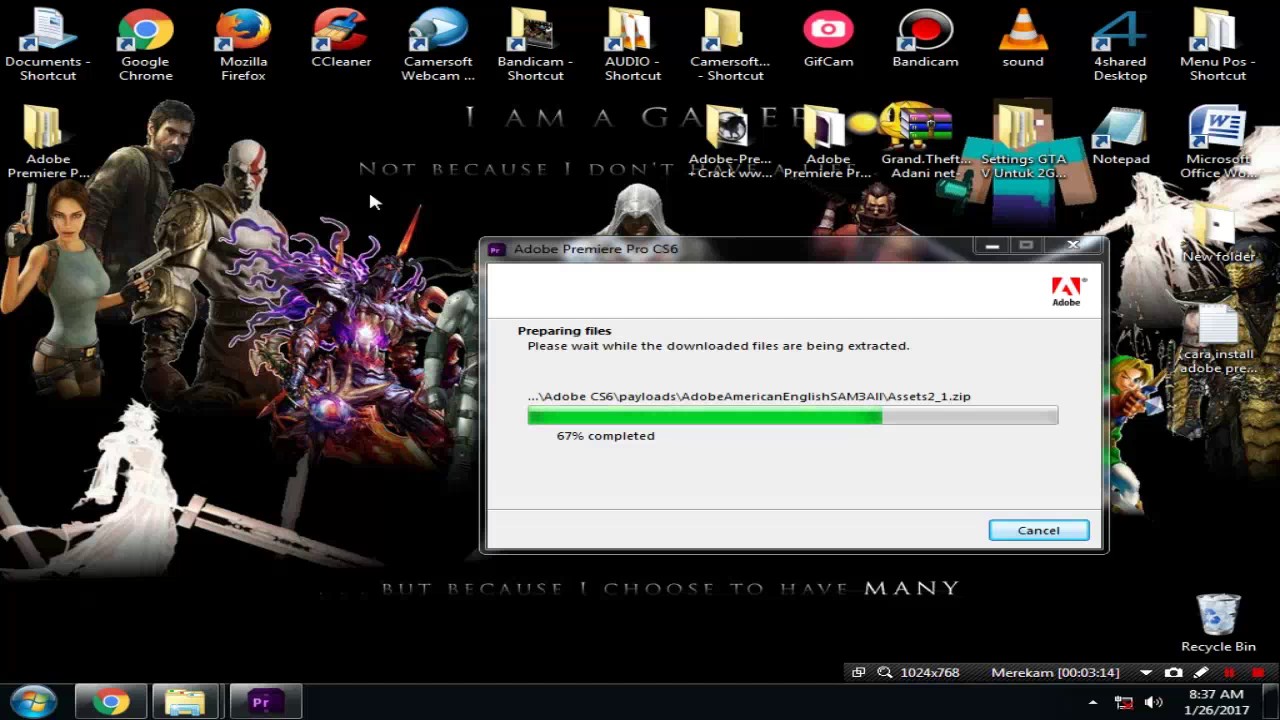Select the 'cara install adobe pre...' text file

(1217, 340)
